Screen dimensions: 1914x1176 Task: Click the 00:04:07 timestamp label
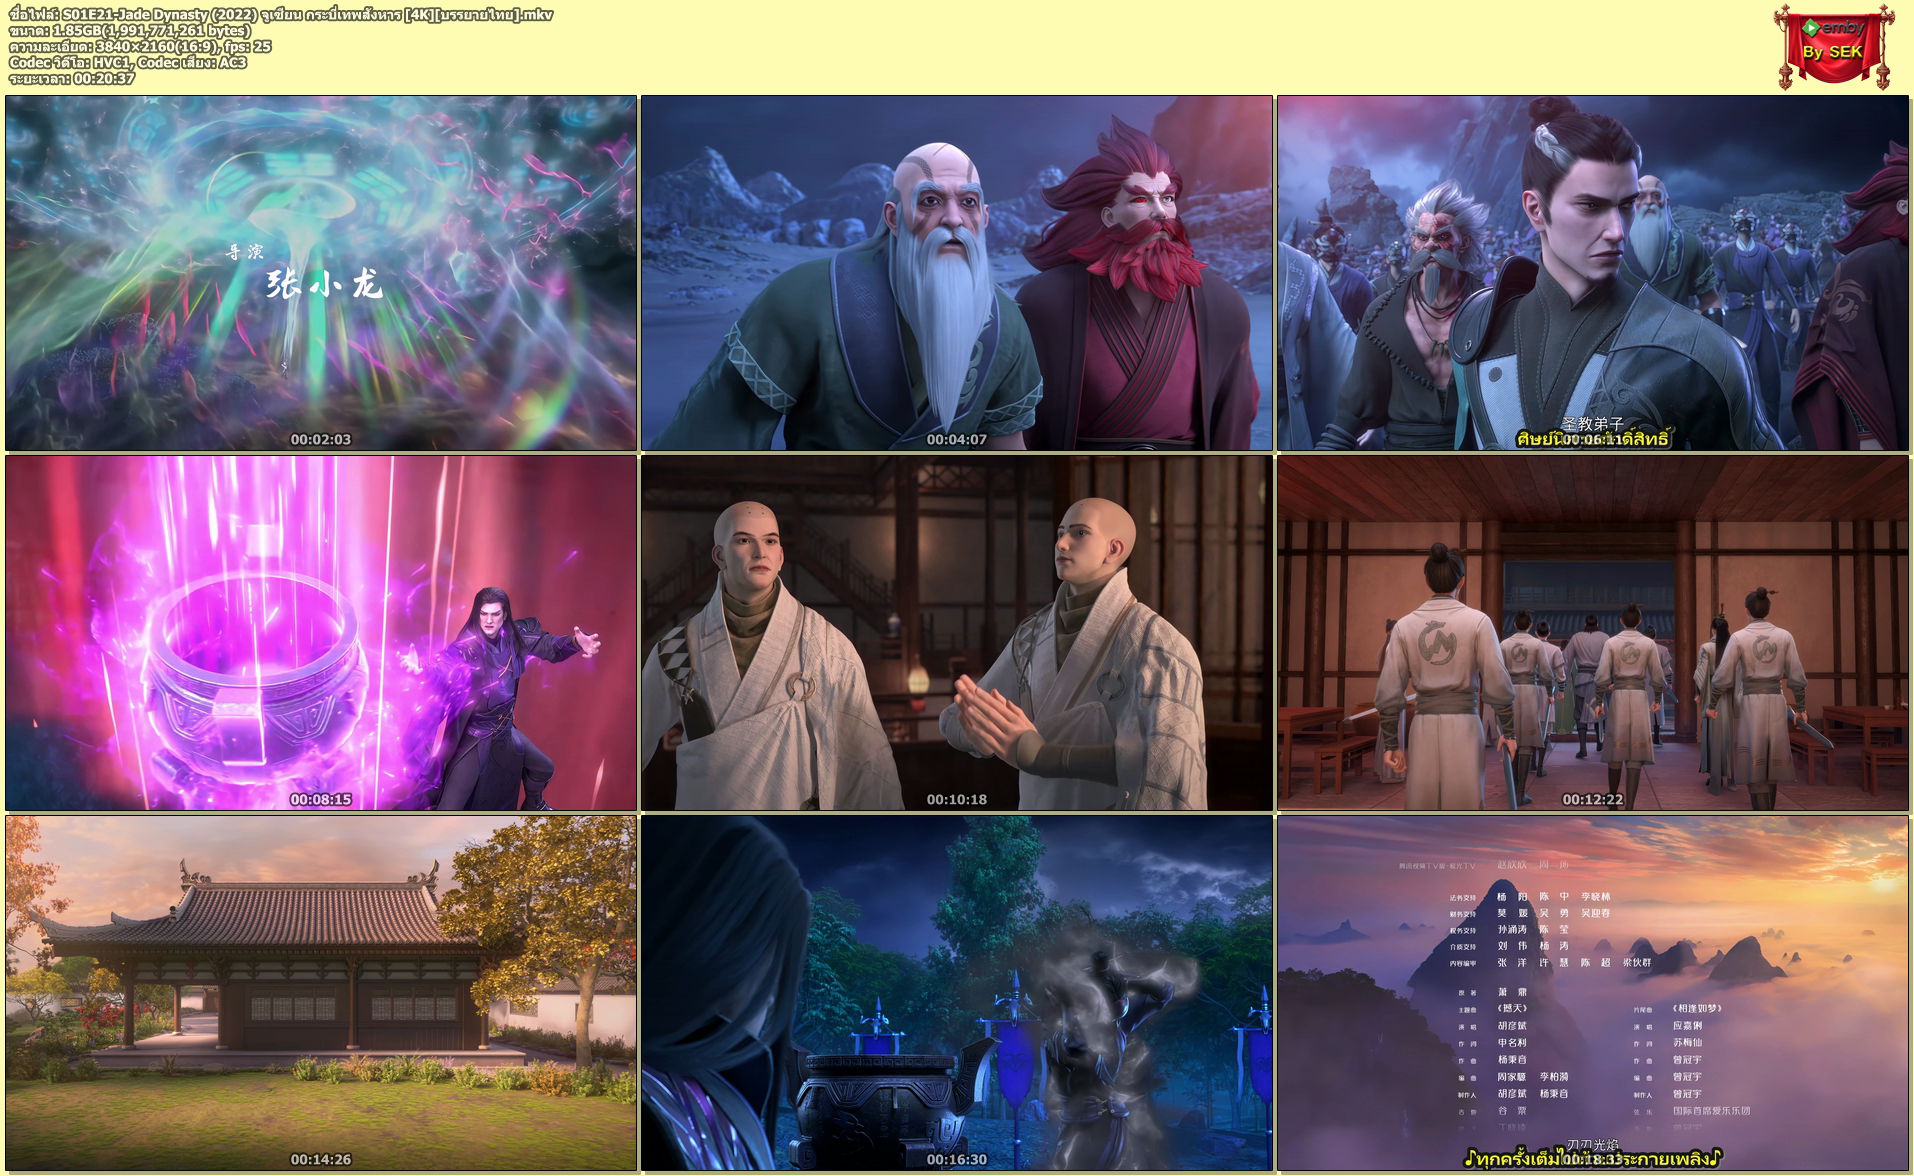tap(957, 439)
